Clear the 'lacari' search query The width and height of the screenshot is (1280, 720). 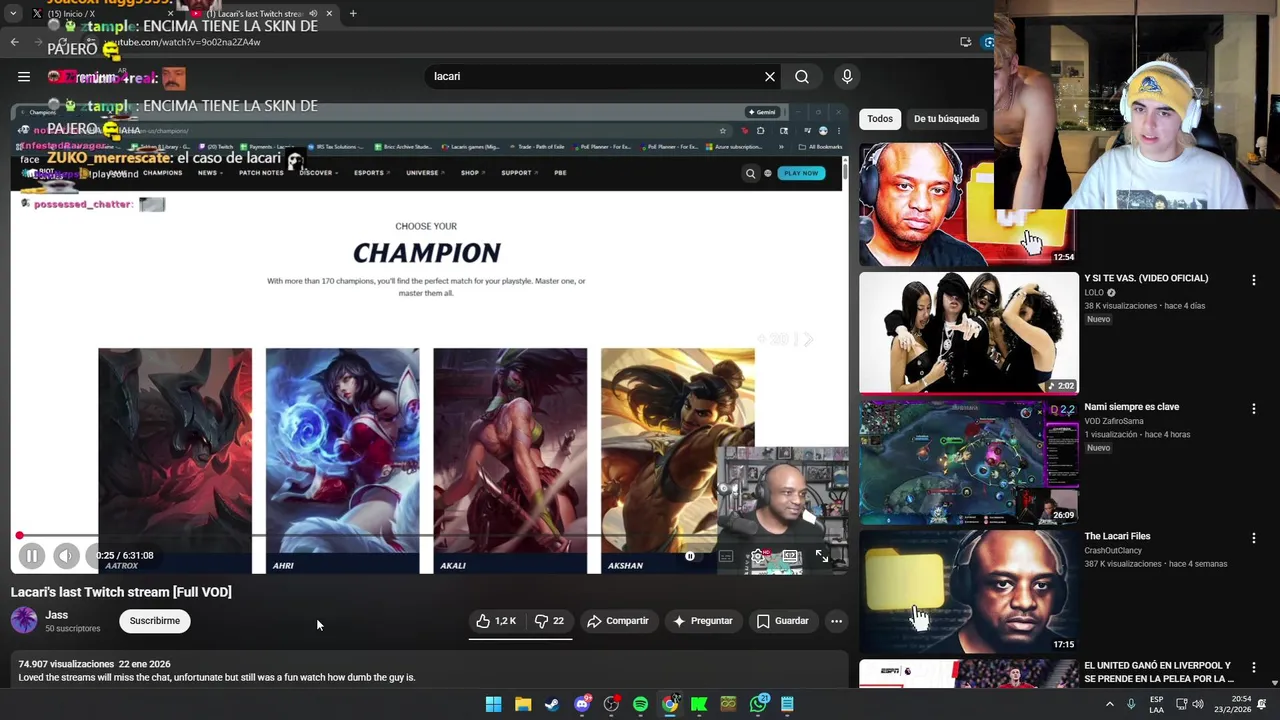(770, 77)
